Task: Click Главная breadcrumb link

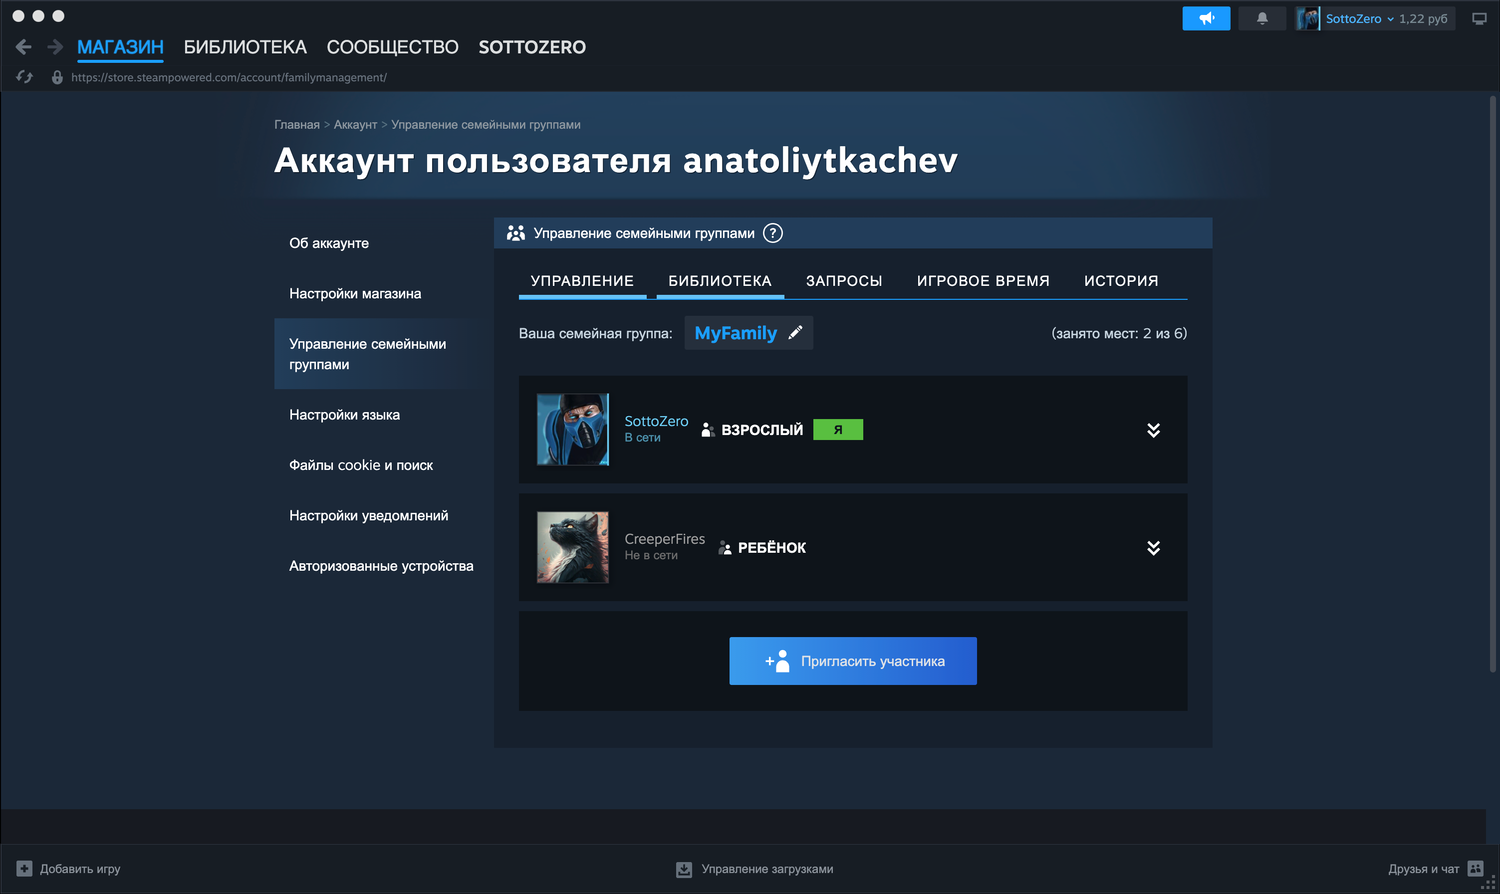Action: (x=297, y=125)
